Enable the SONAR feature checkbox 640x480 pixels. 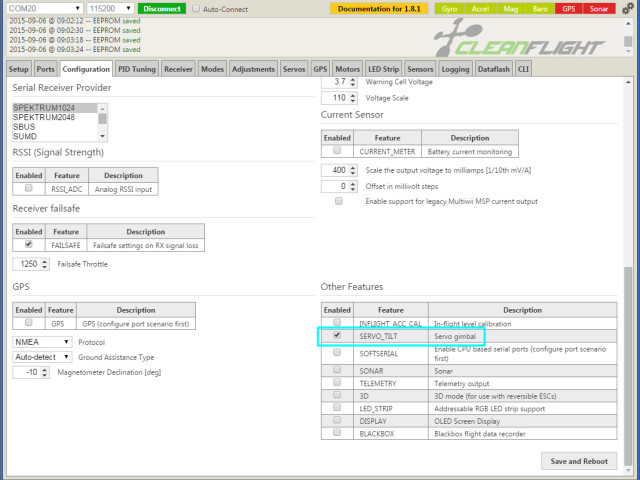click(x=337, y=369)
